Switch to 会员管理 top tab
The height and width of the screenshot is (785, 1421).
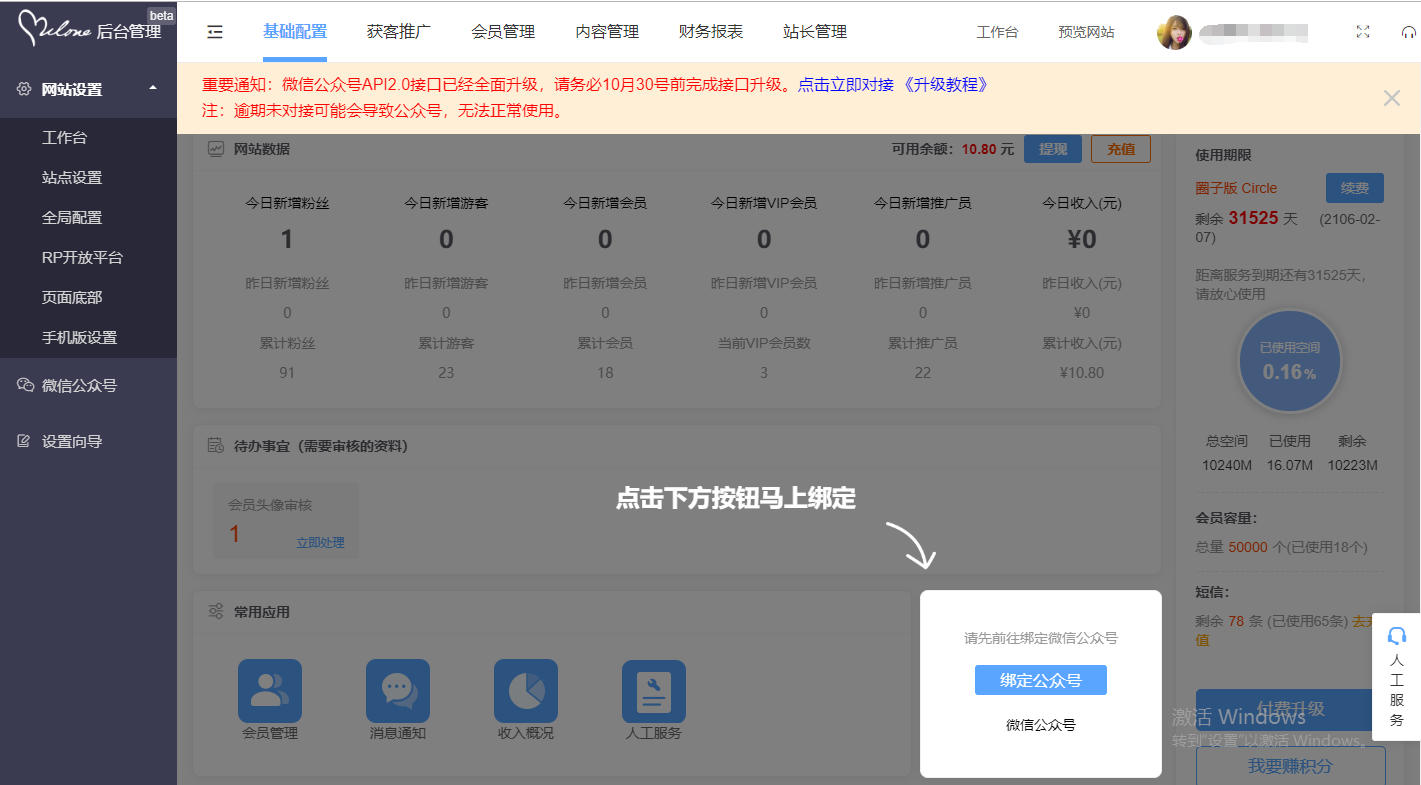click(x=503, y=32)
